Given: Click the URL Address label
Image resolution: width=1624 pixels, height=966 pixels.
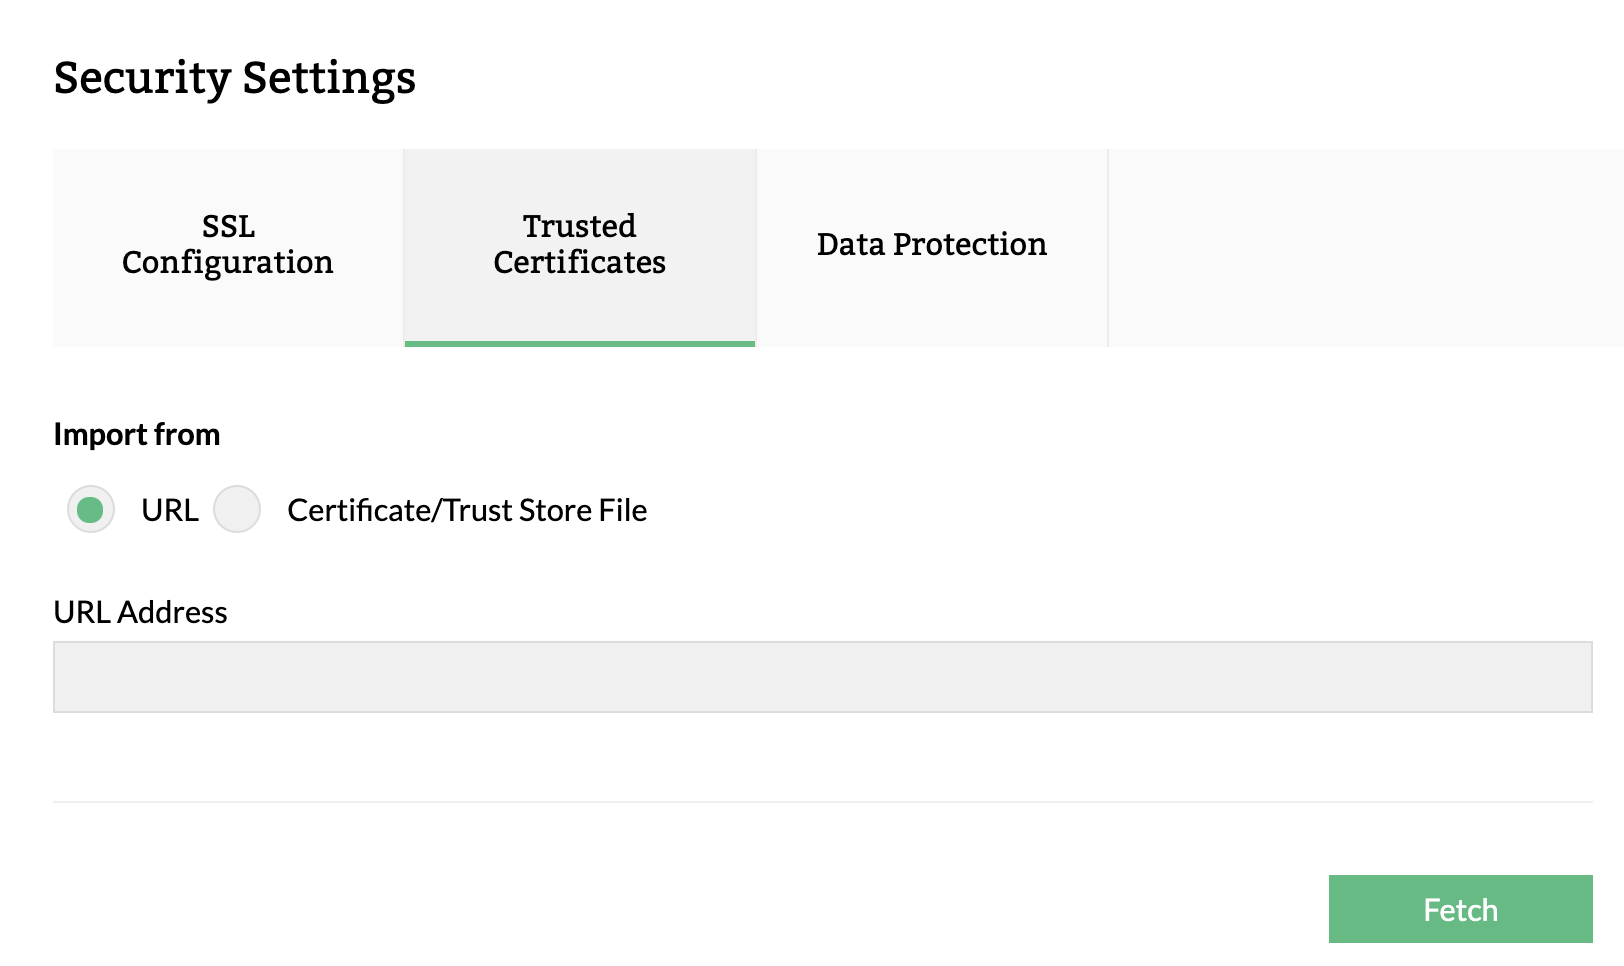Looking at the screenshot, I should (x=141, y=612).
